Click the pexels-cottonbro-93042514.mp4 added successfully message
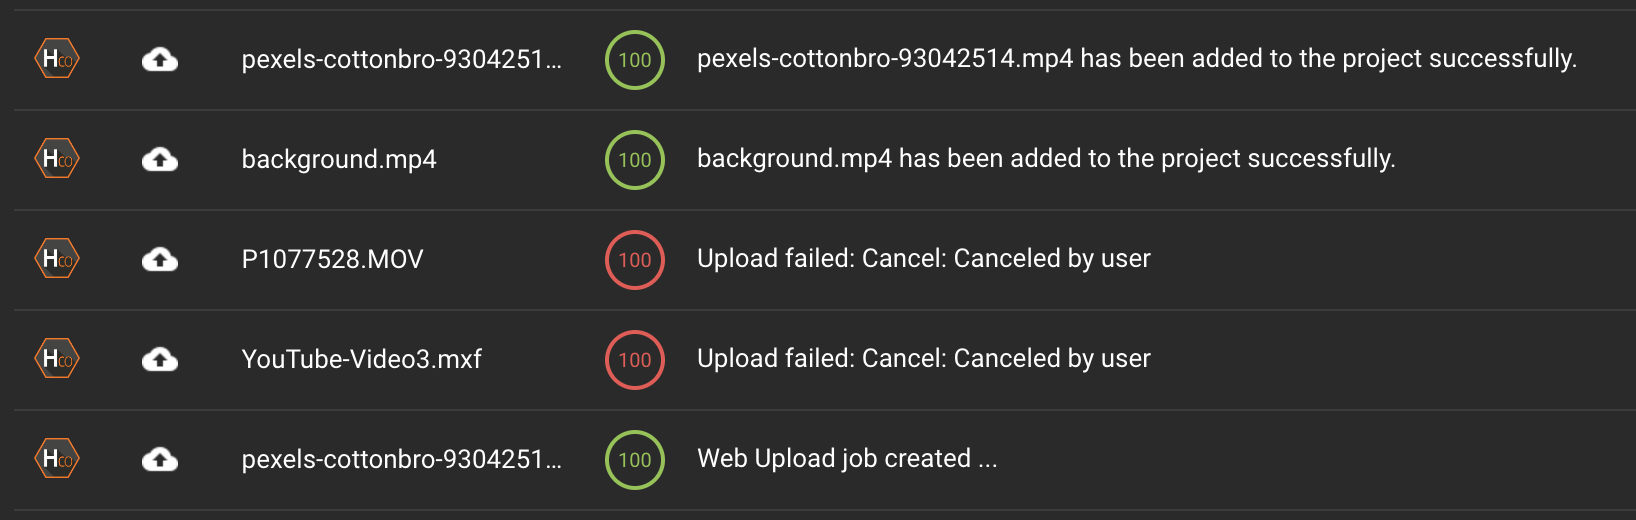Screen dimensions: 1636x520 (x=1136, y=58)
